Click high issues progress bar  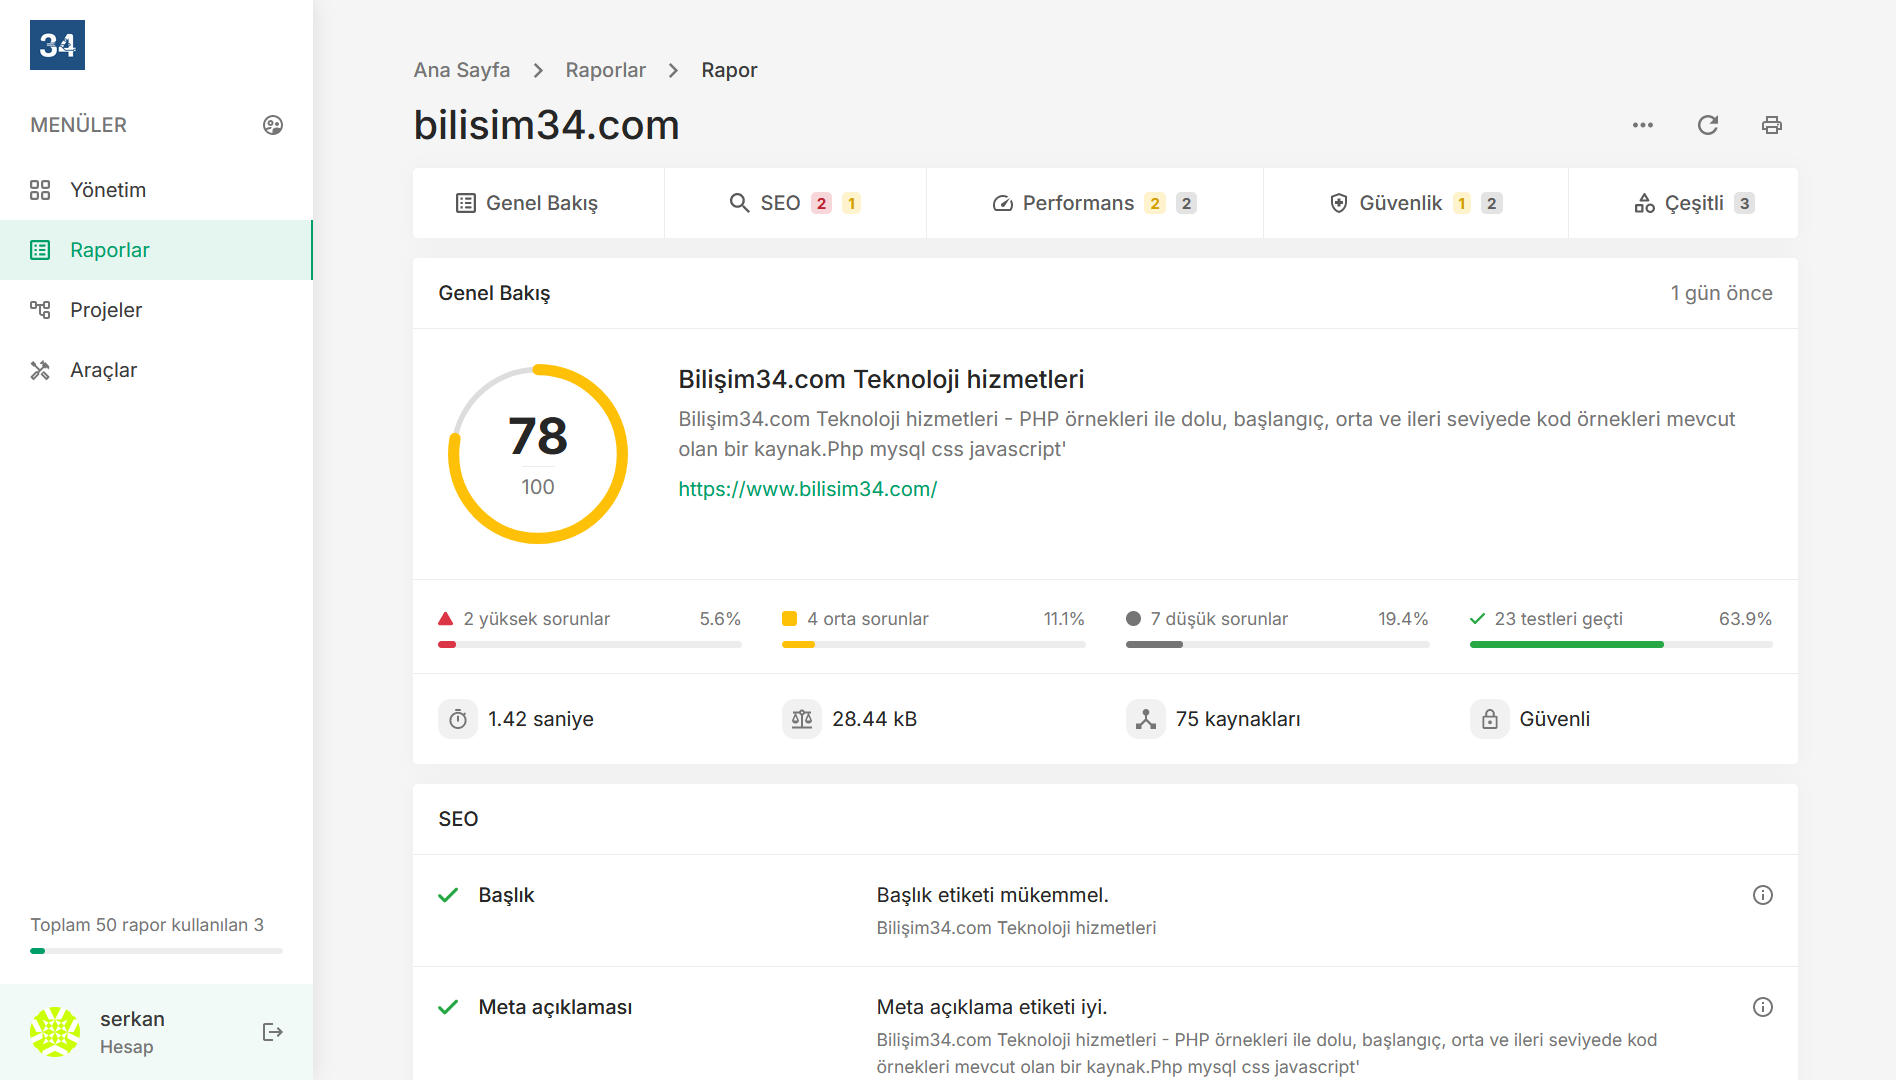[x=590, y=645]
